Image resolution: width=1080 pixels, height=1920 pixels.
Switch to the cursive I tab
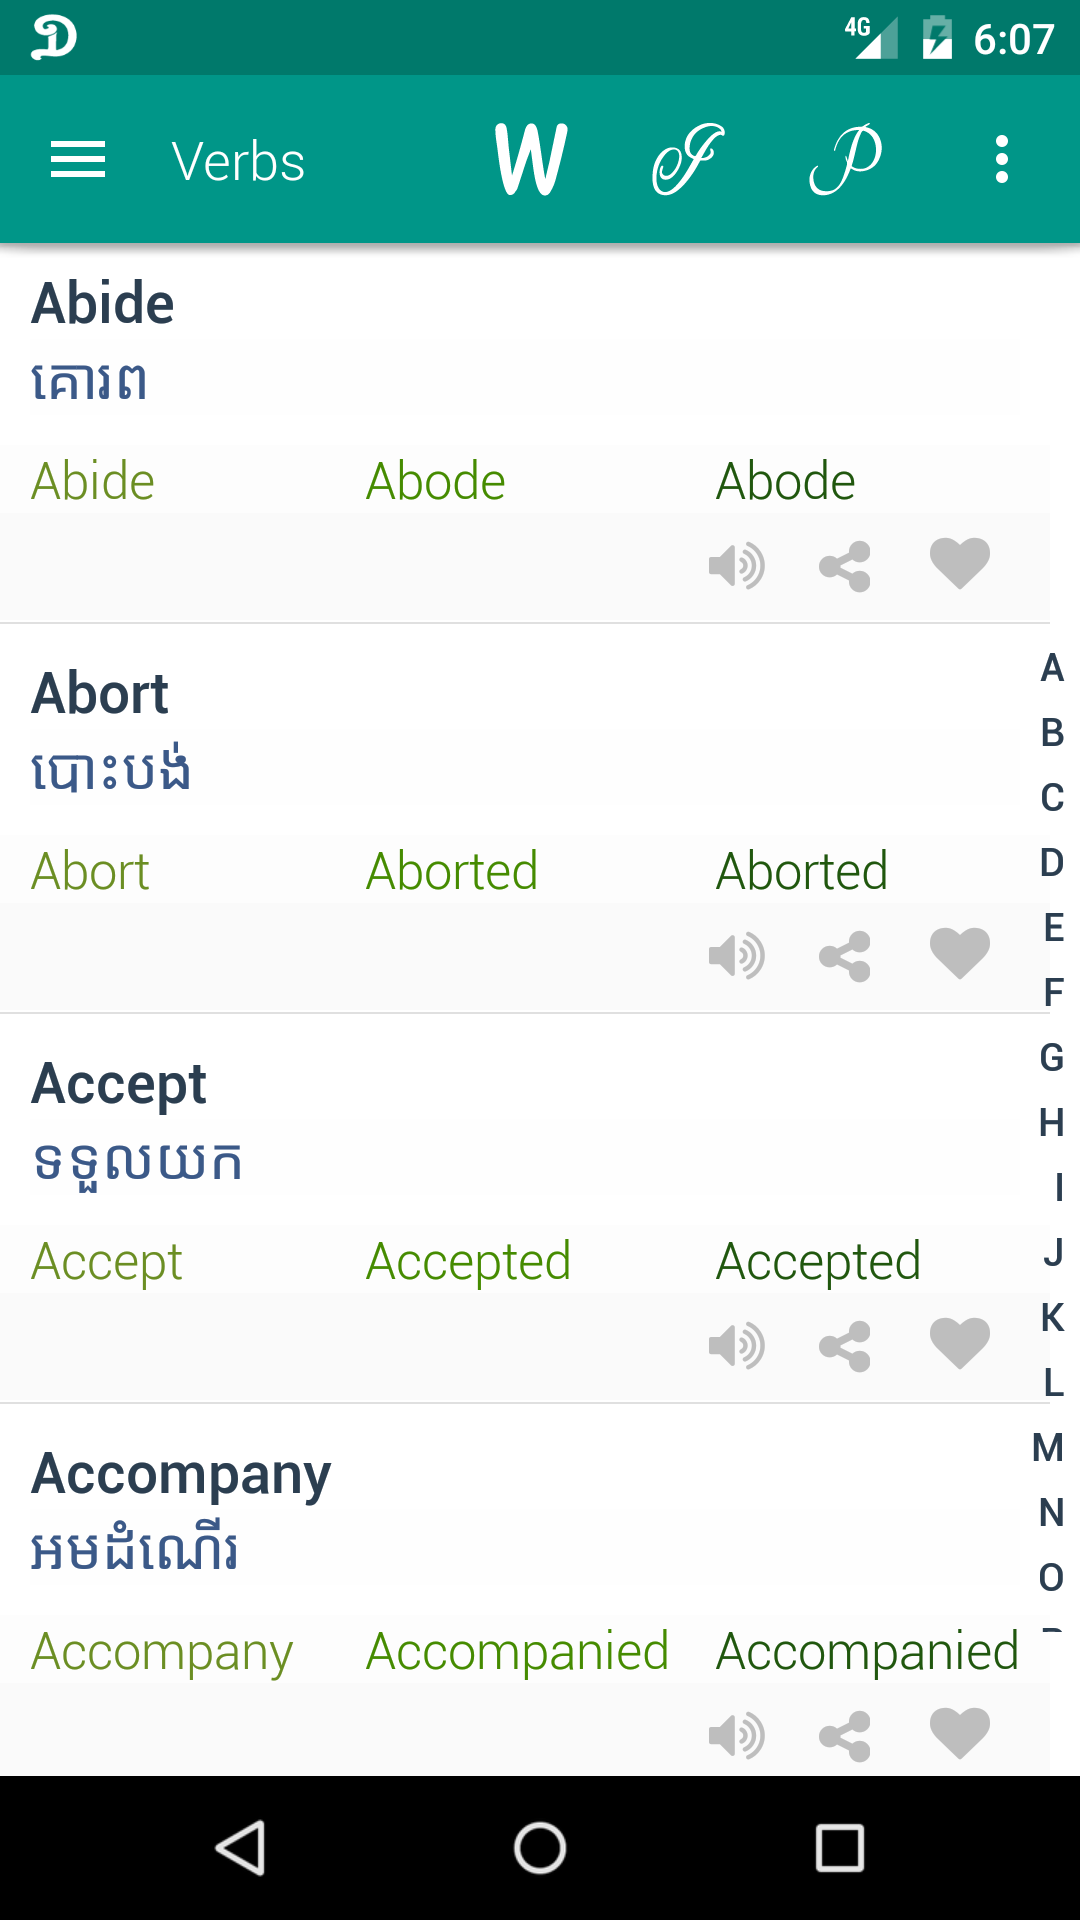[687, 159]
